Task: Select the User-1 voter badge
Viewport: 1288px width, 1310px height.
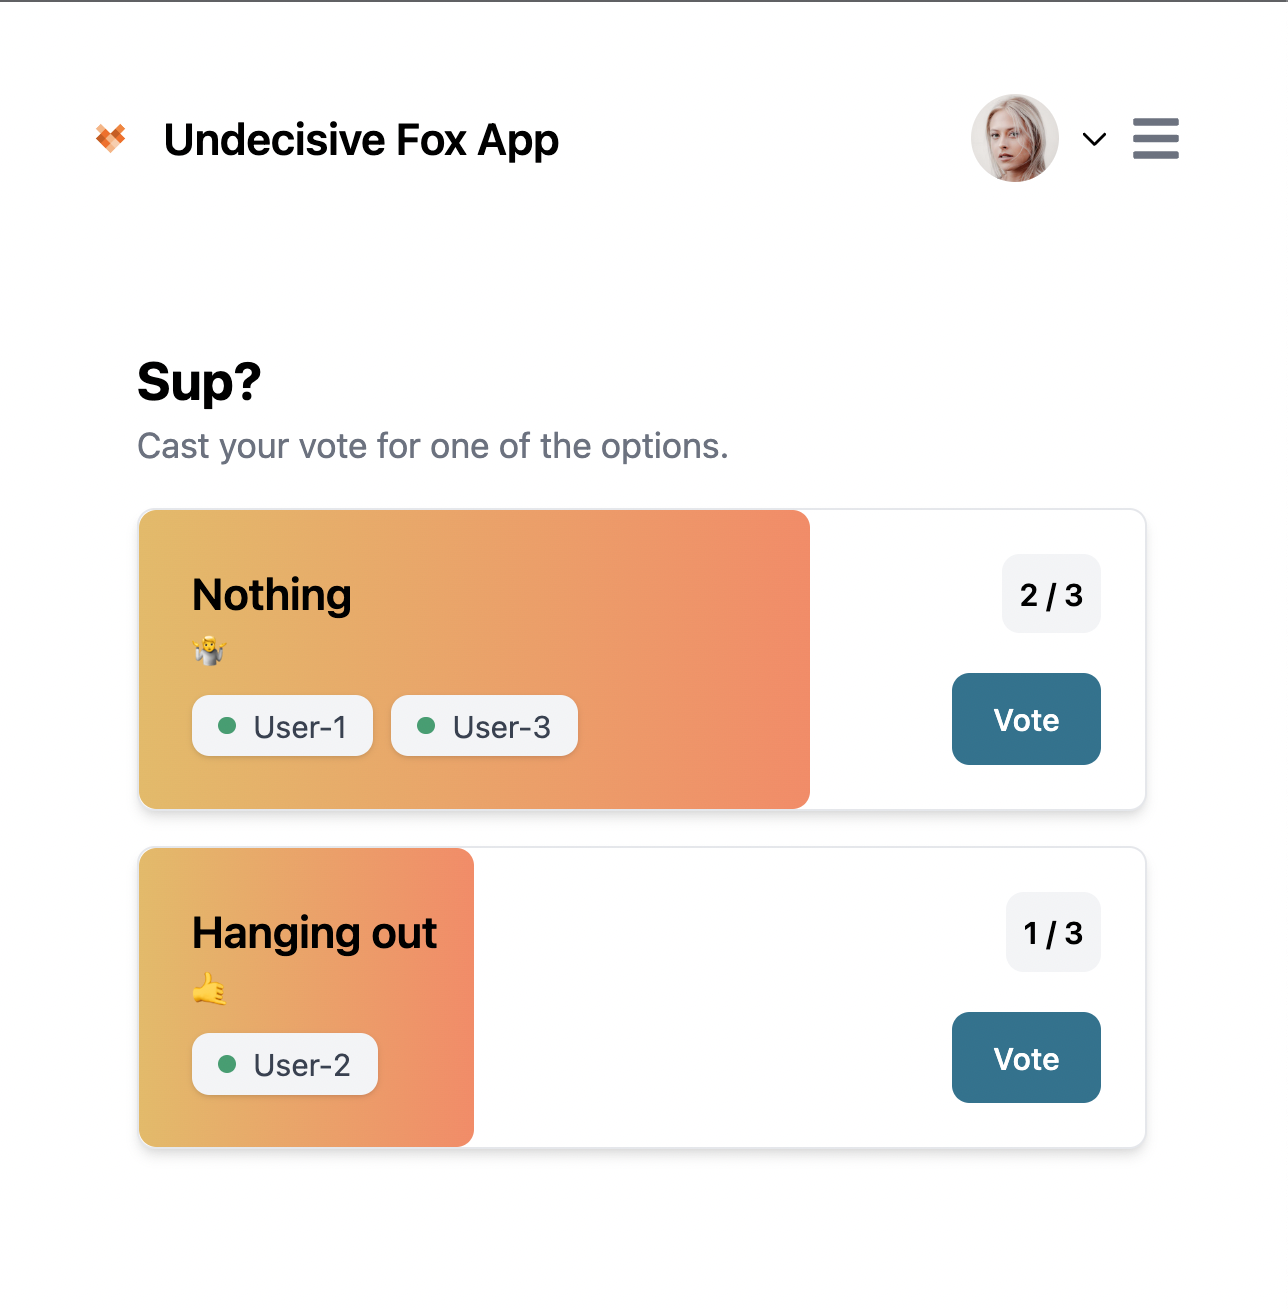Action: point(282,726)
